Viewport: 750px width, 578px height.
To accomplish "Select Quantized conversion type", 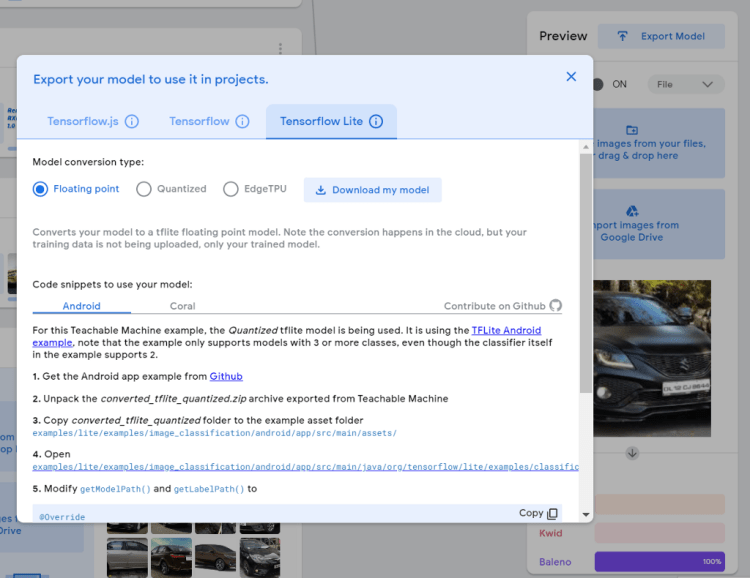I will pos(144,189).
